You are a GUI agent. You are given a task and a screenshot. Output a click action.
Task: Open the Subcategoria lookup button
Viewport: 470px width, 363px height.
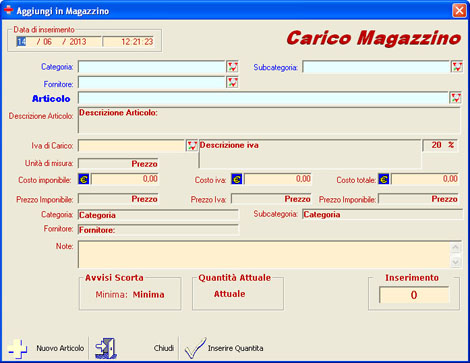tap(457, 67)
